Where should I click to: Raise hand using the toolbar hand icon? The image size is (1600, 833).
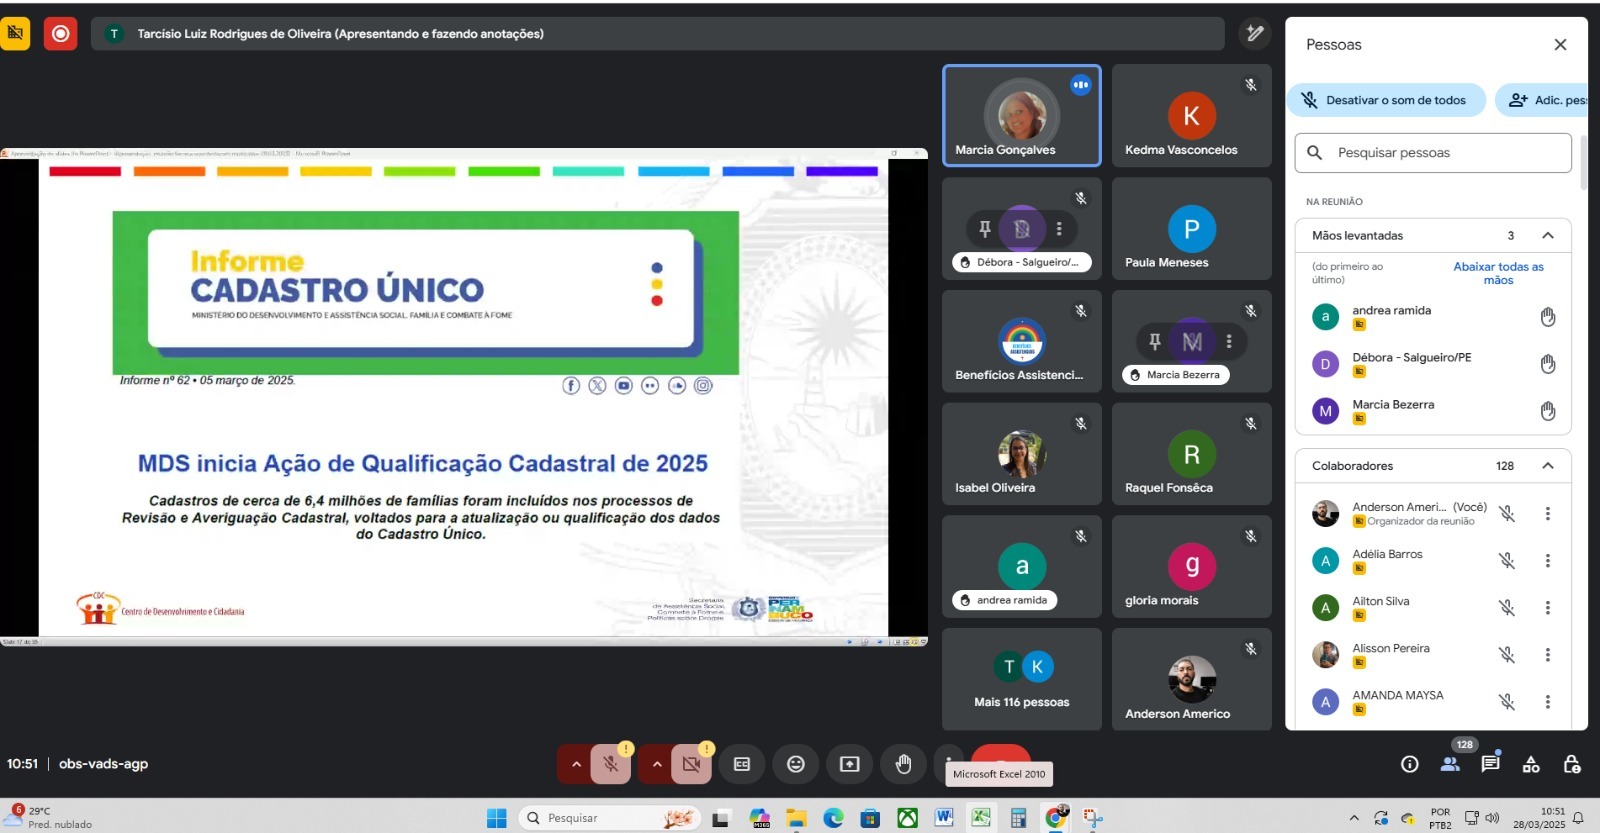903,764
